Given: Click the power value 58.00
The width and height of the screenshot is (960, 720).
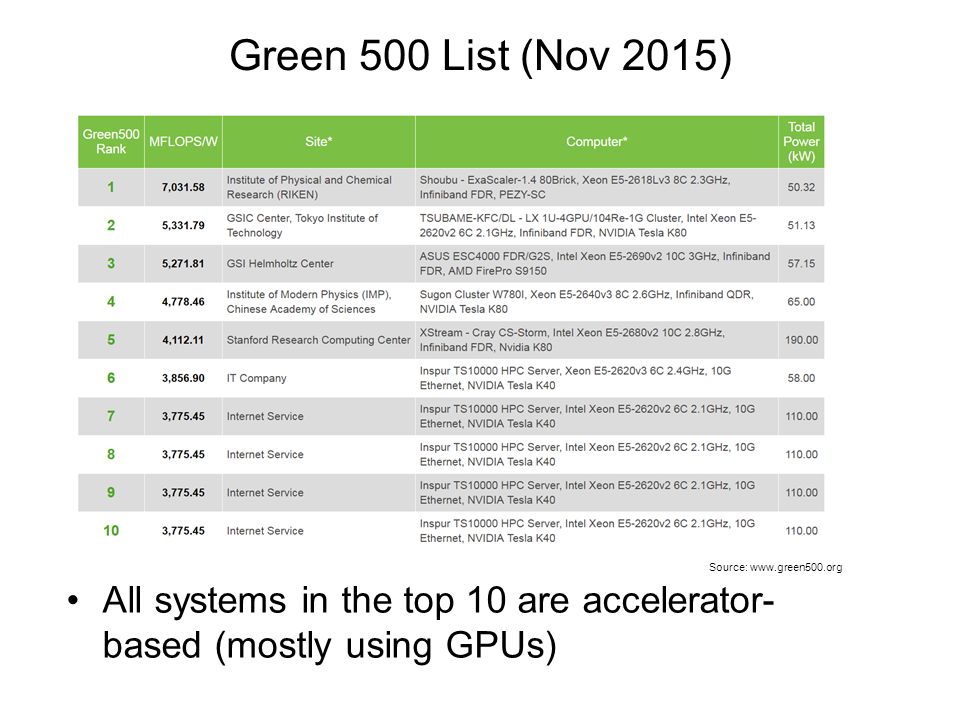Looking at the screenshot, I should pos(801,378).
